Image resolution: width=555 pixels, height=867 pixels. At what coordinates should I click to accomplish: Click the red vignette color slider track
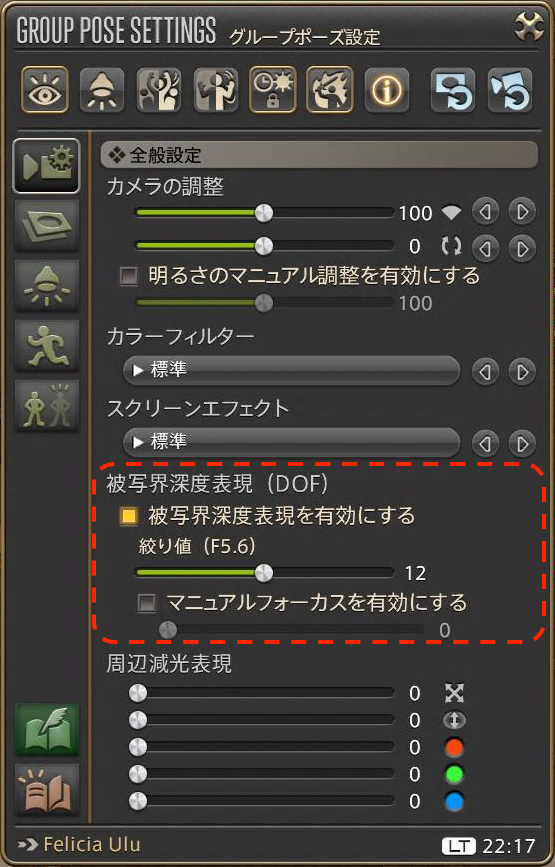(265, 748)
